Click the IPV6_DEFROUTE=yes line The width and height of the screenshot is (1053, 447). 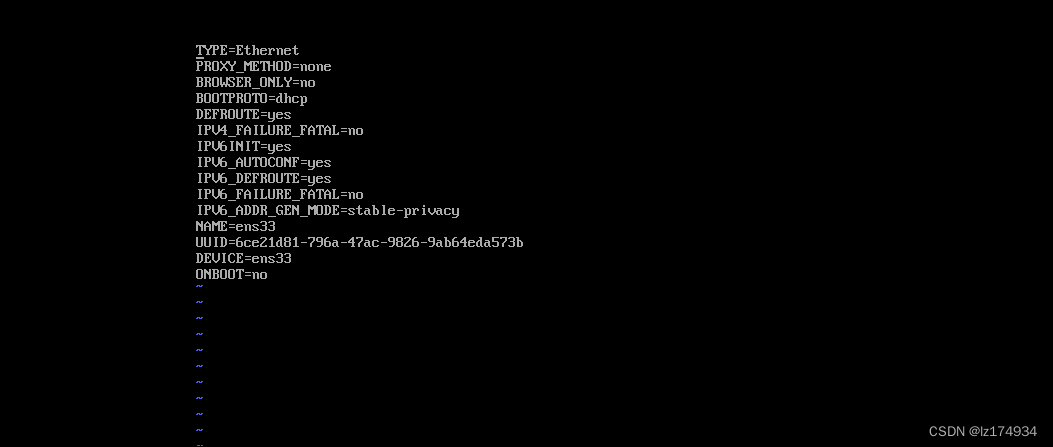(263, 179)
